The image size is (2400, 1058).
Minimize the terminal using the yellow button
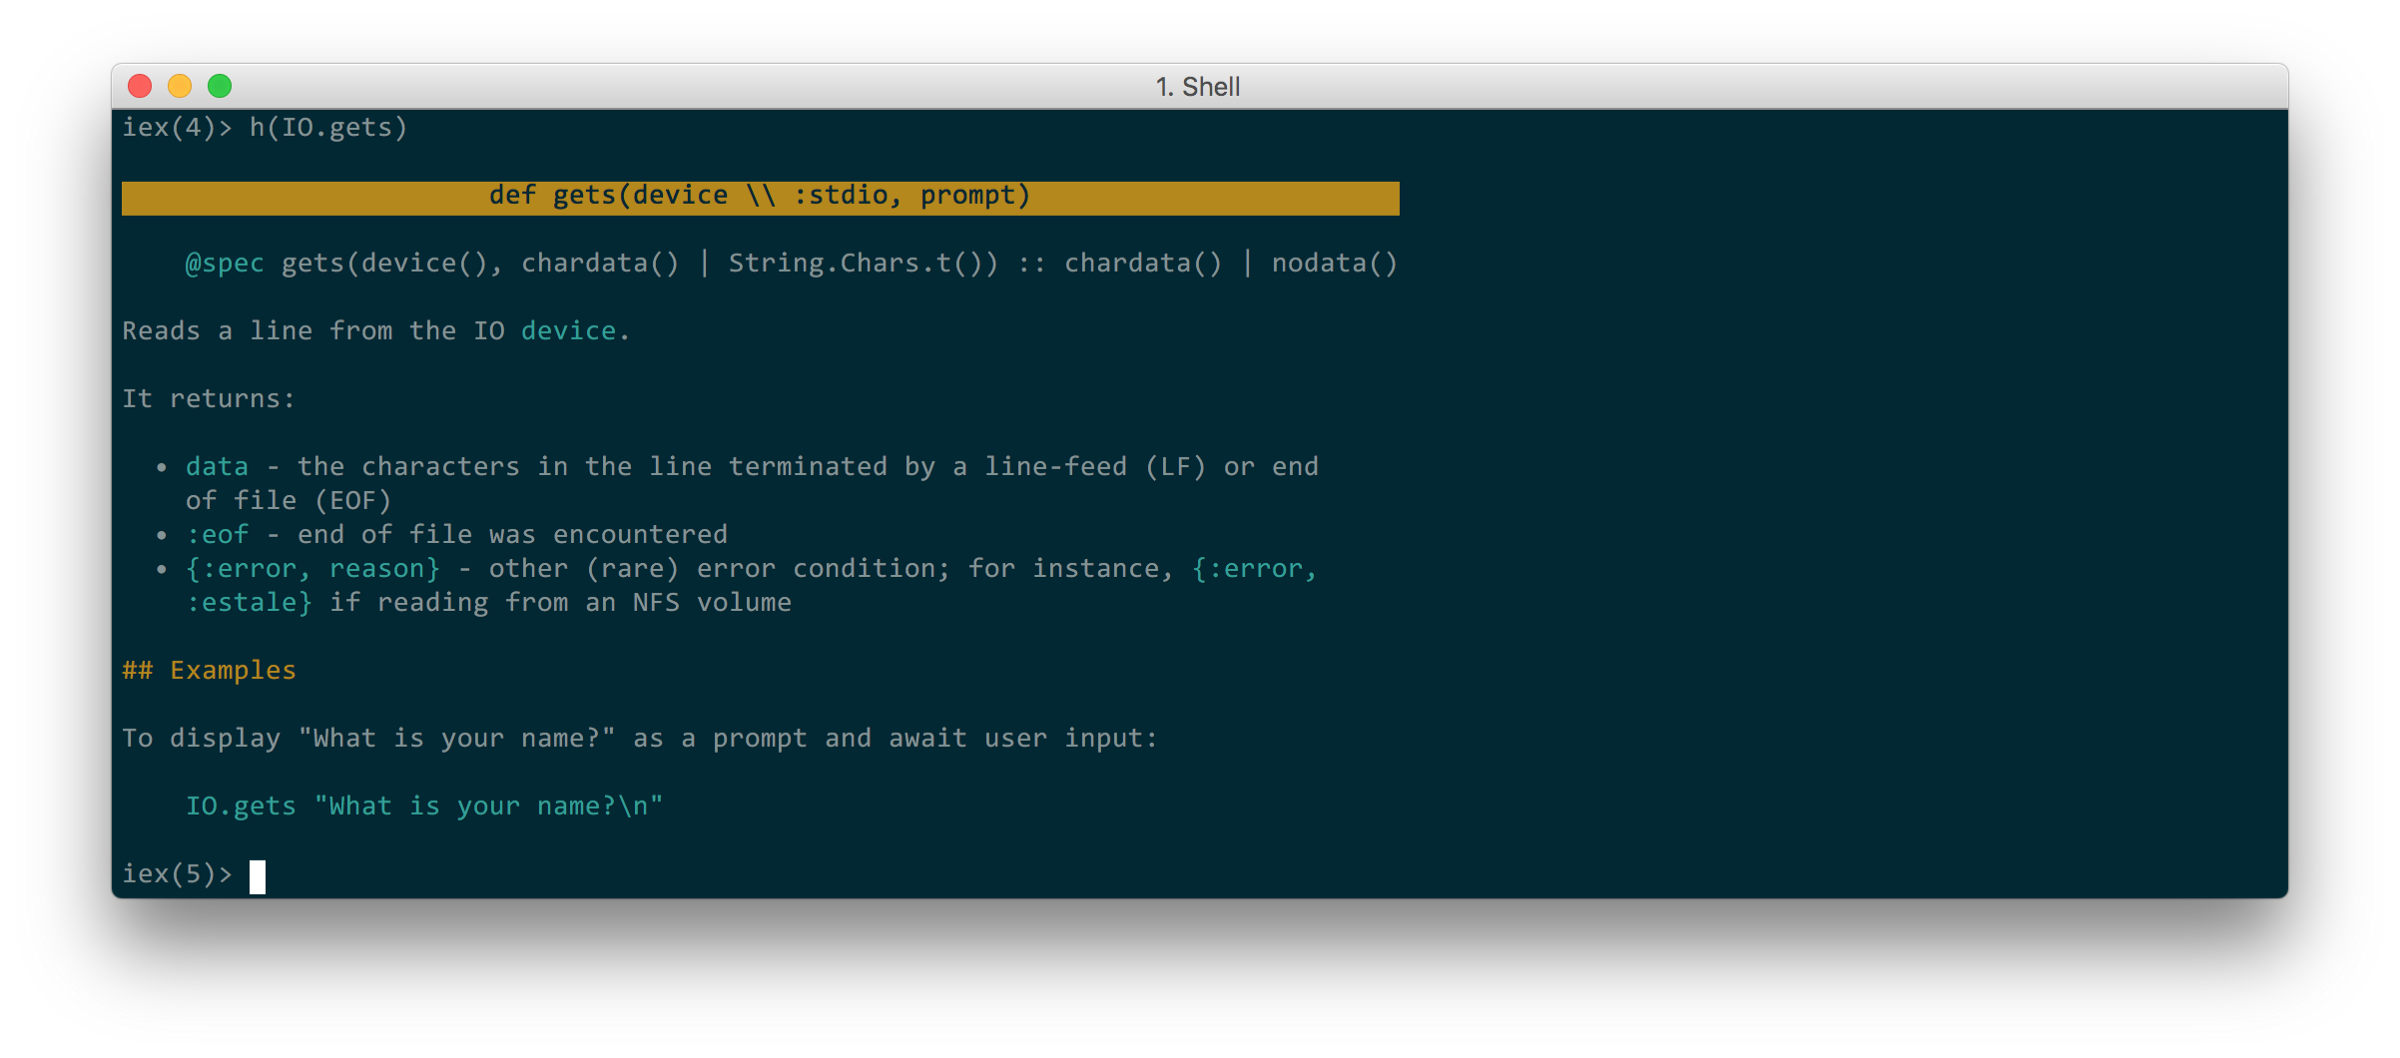(x=180, y=87)
